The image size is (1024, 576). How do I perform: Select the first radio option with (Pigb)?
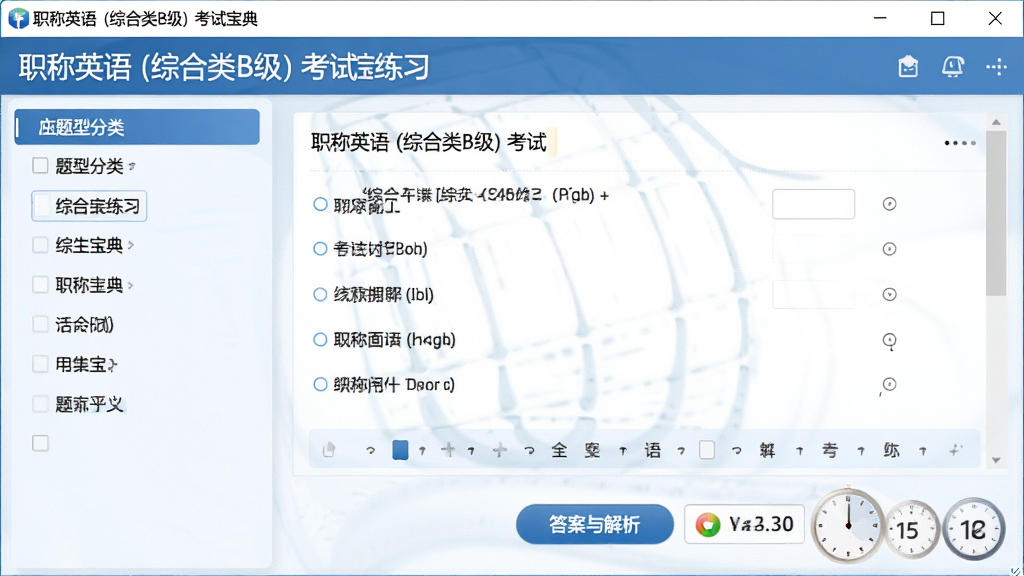pyautogui.click(x=320, y=204)
